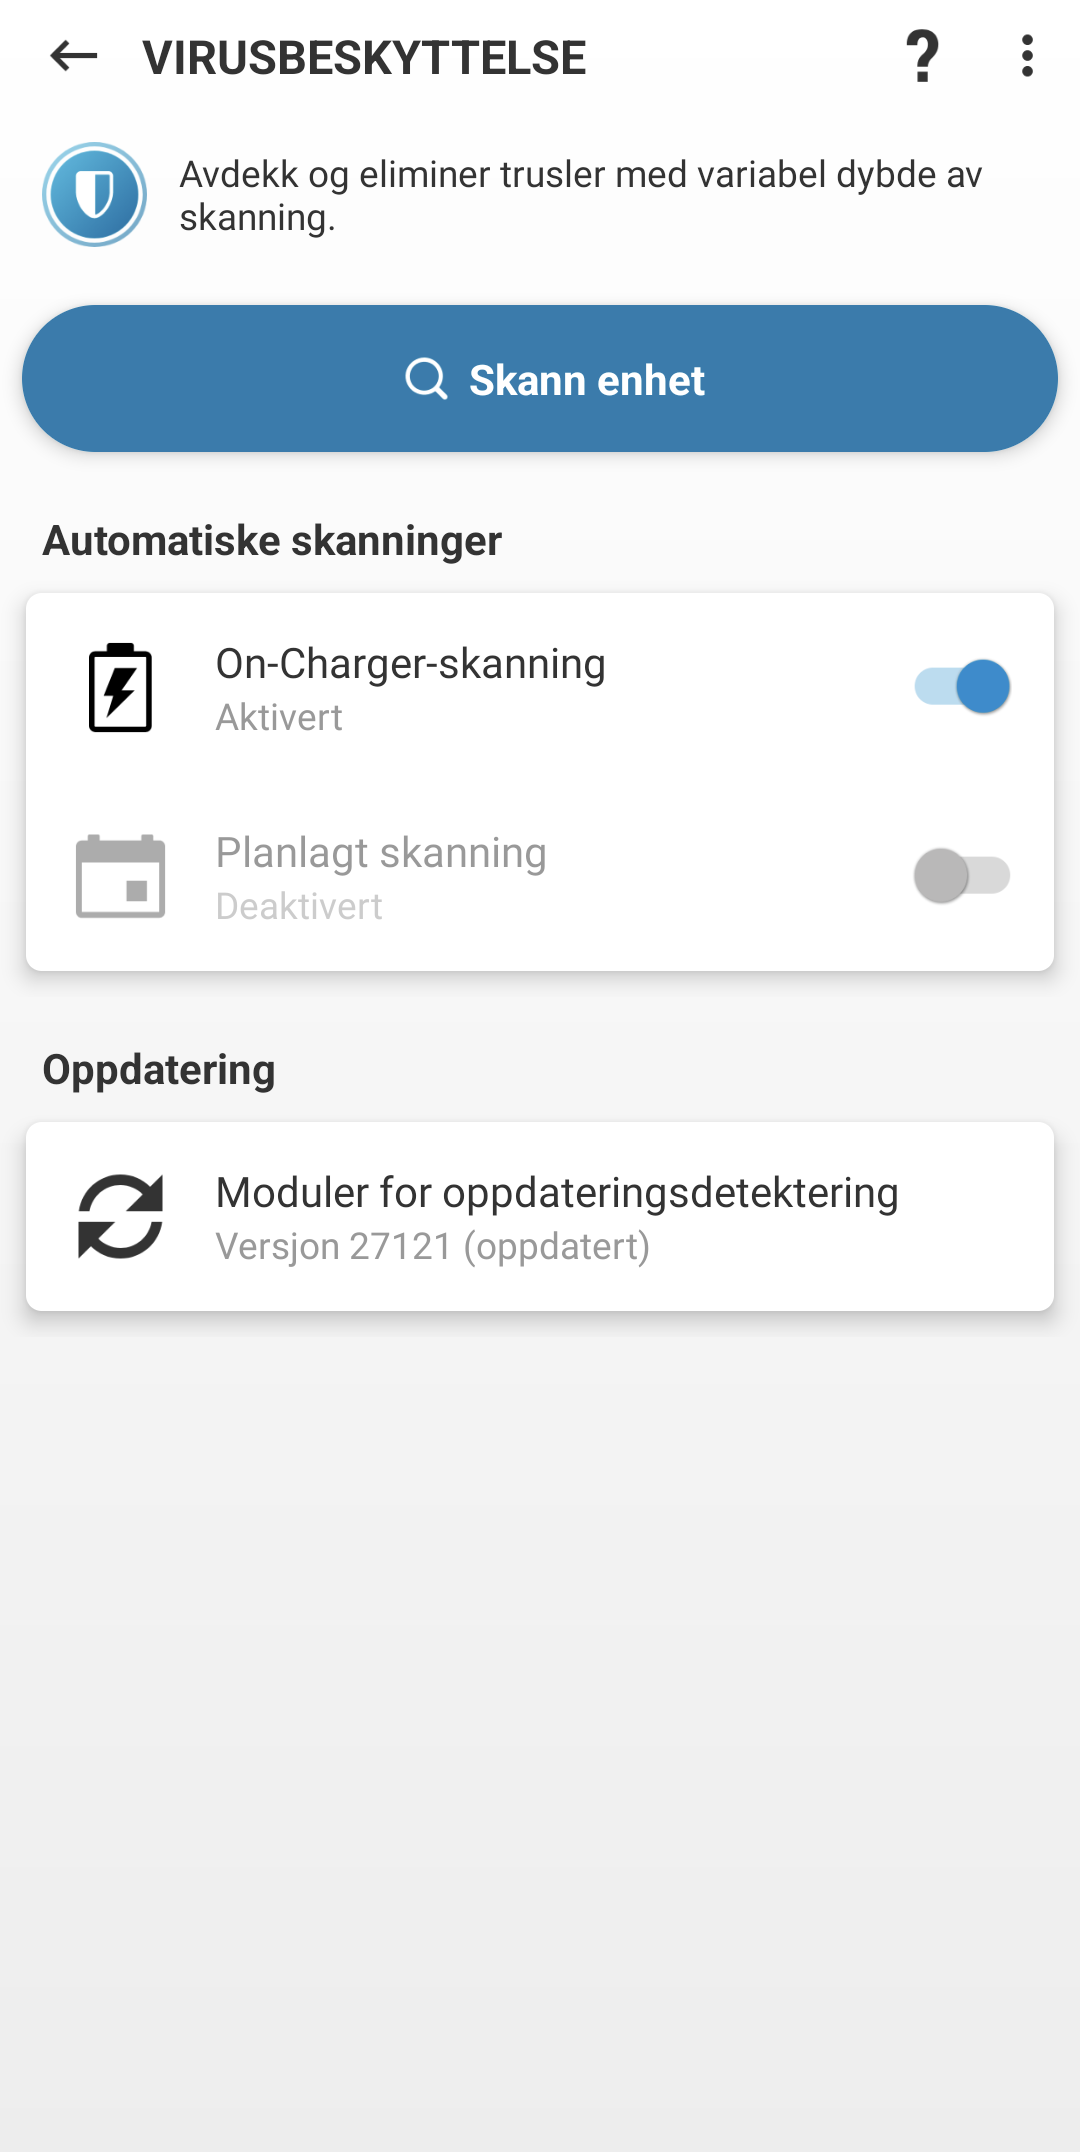Tap the Automatiske skanninger section header
Screen dimensions: 1080x2152
272,540
